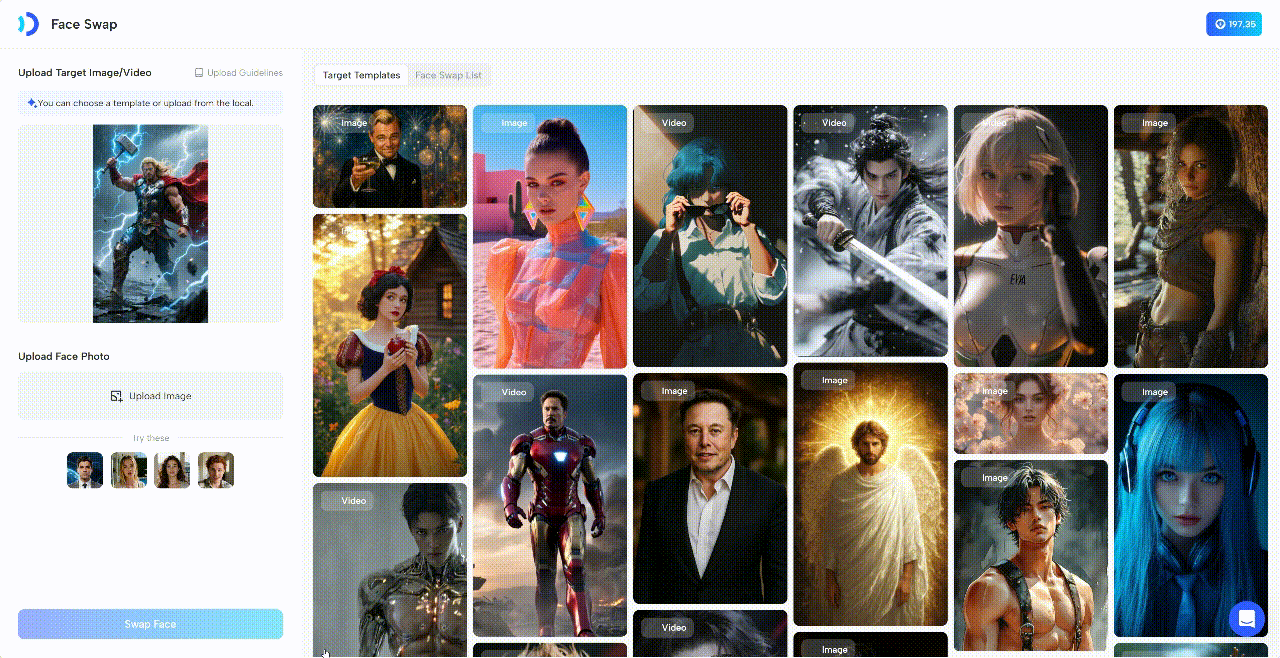The width and height of the screenshot is (1280, 658).
Task: Open the credits balance showing 197.35
Action: [1233, 24]
